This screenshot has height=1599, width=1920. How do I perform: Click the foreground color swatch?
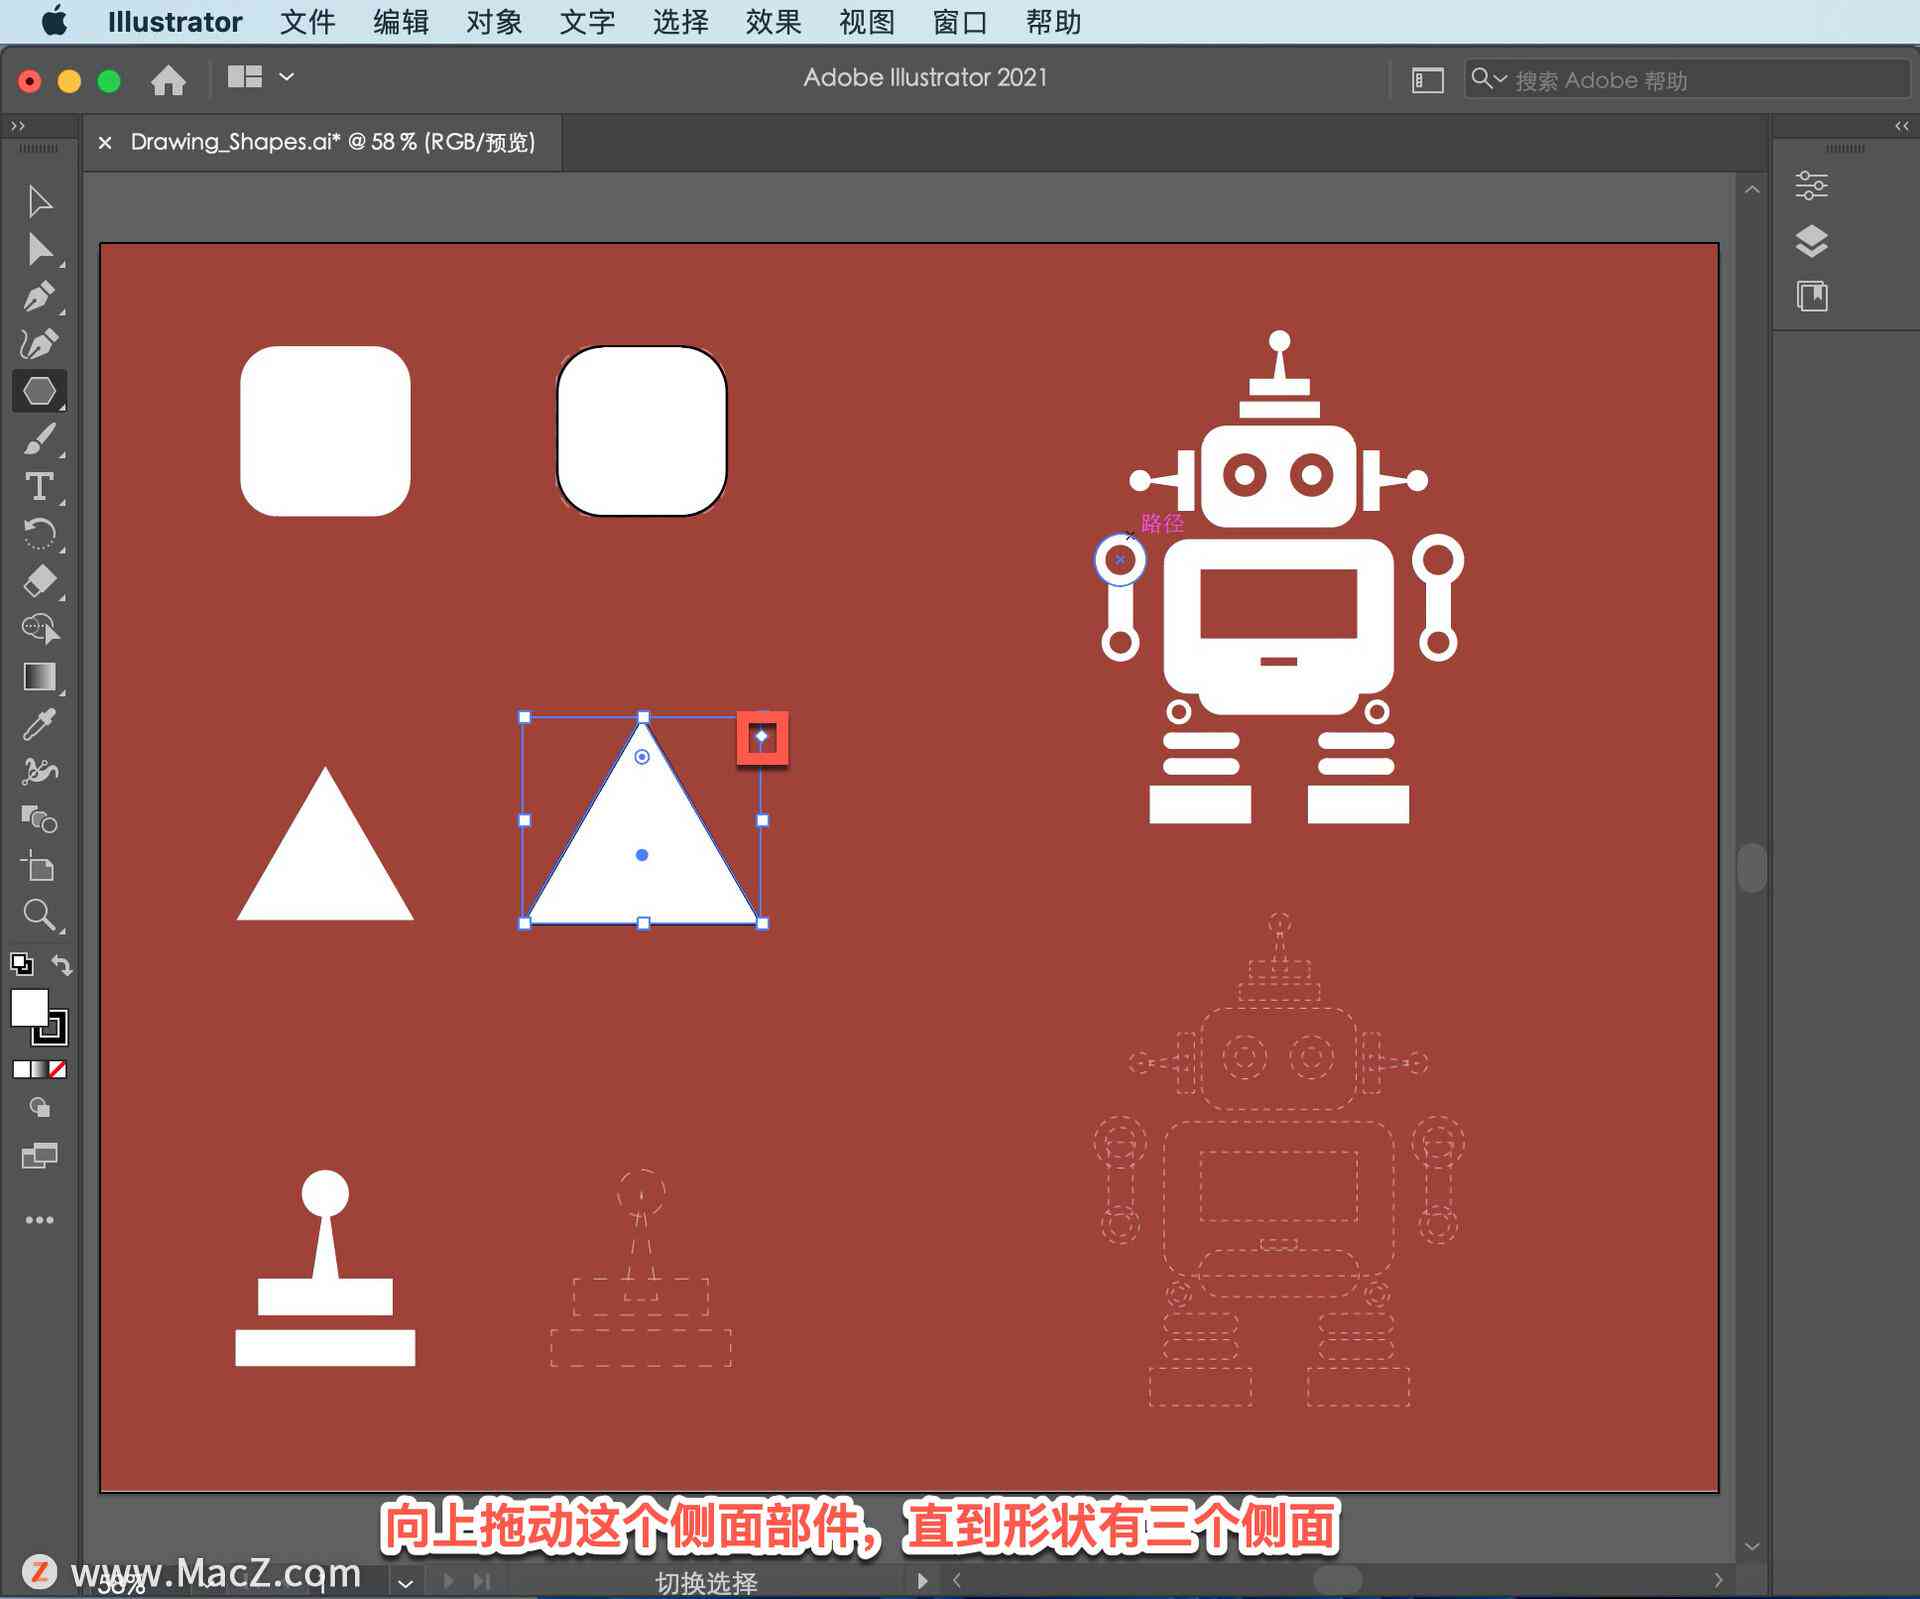click(29, 1011)
